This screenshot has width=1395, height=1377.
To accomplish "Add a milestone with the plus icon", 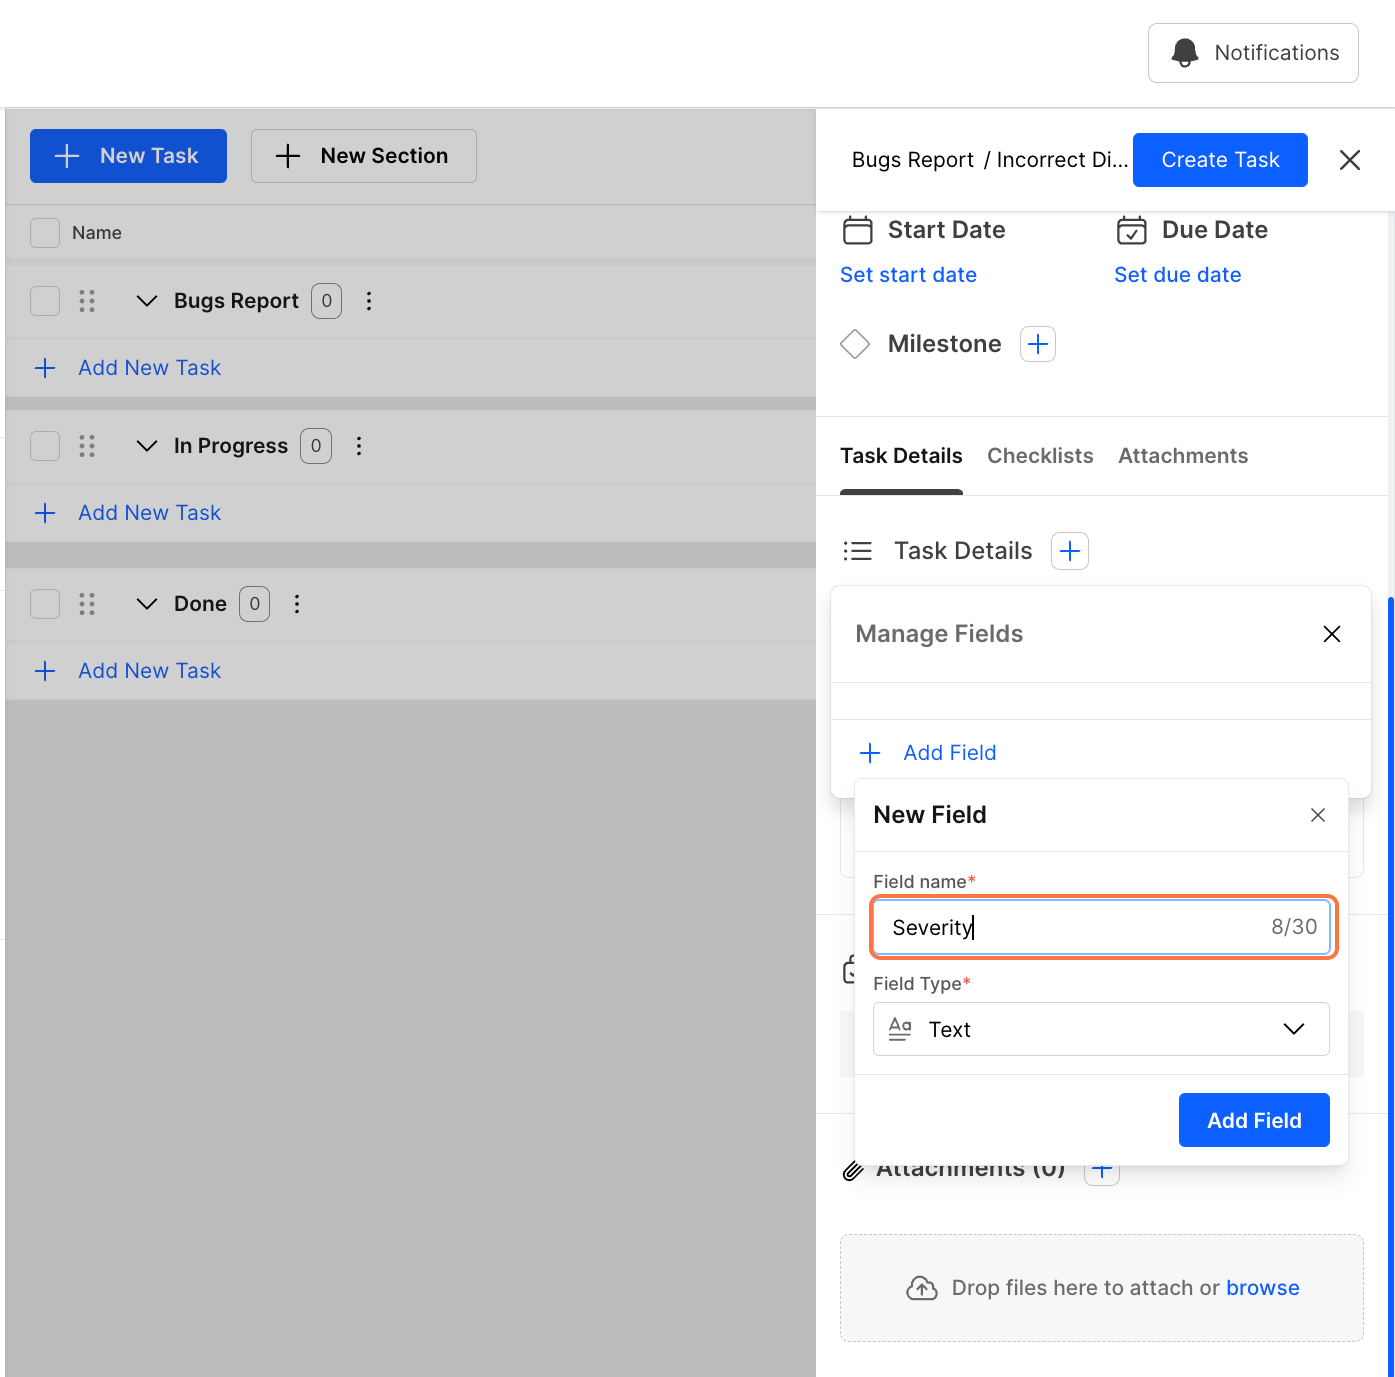I will tap(1038, 344).
